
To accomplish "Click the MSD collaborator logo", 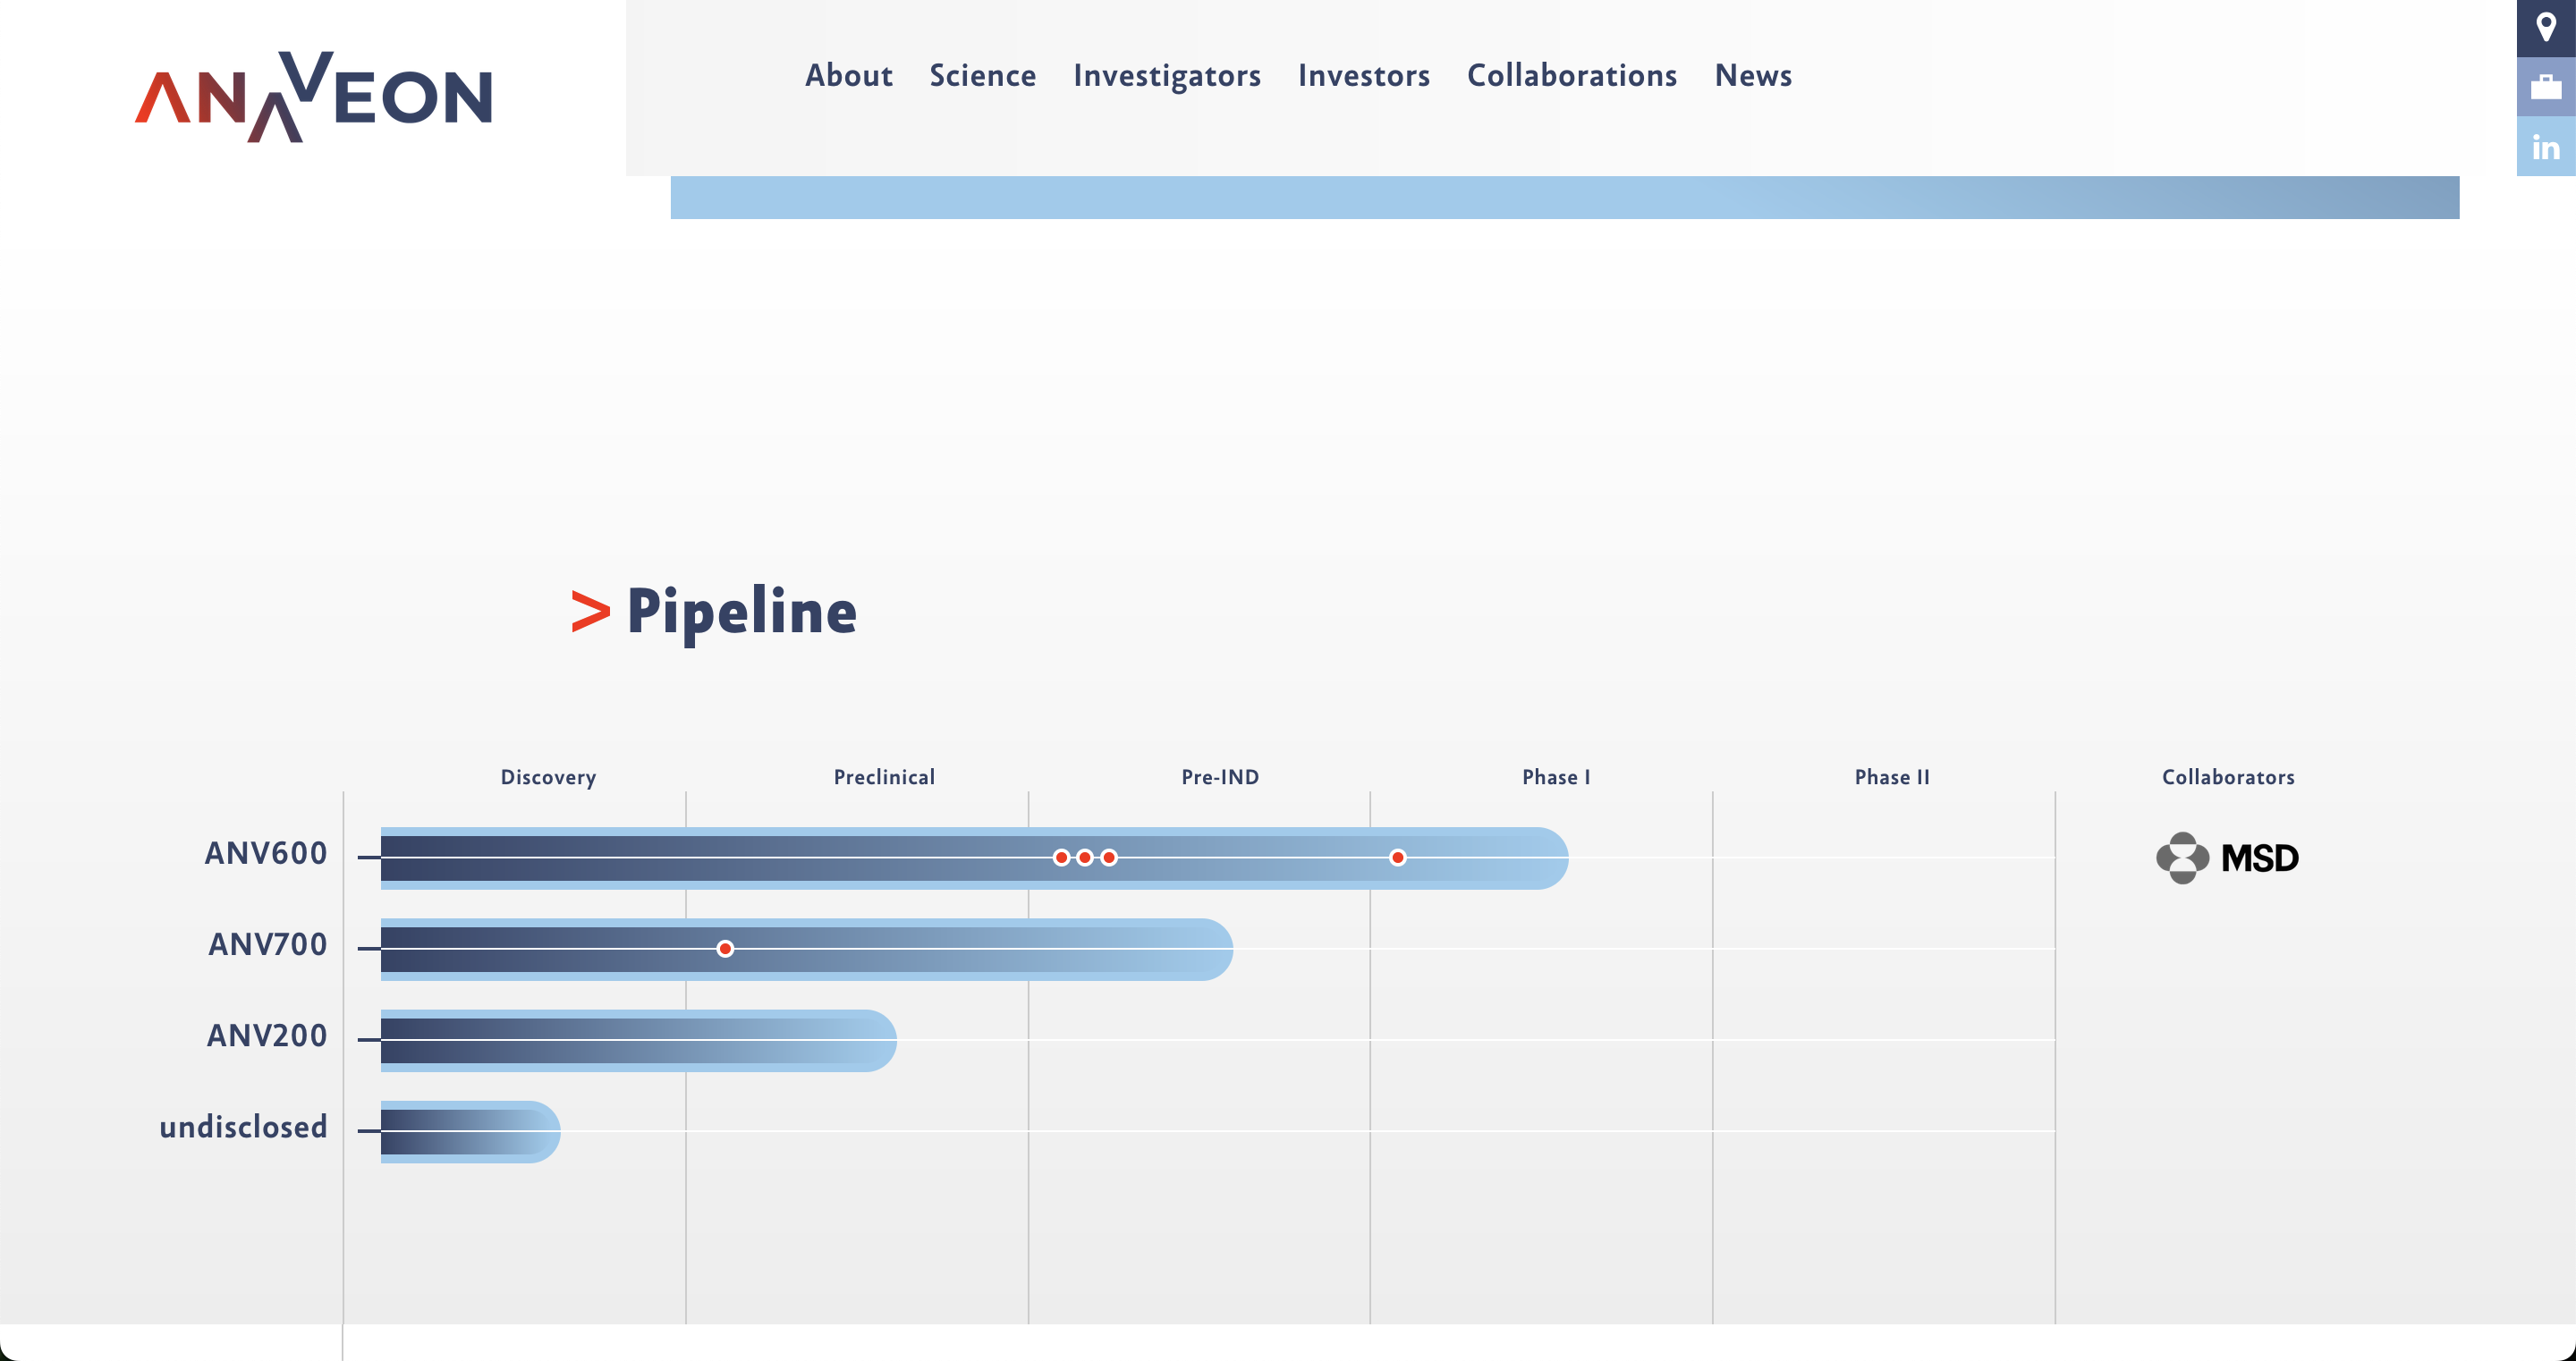I will coord(2227,858).
